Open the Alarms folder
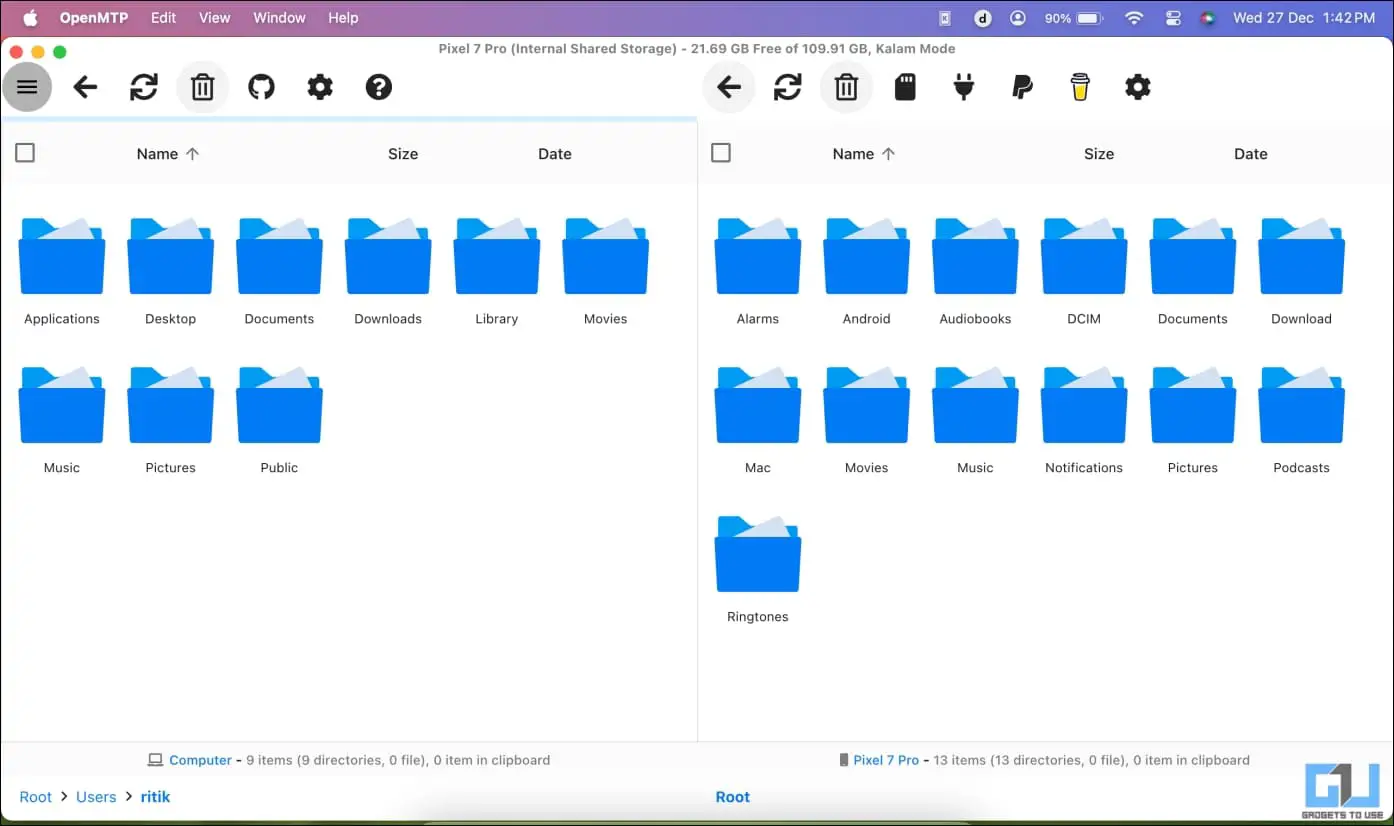The width and height of the screenshot is (1394, 826). 758,272
